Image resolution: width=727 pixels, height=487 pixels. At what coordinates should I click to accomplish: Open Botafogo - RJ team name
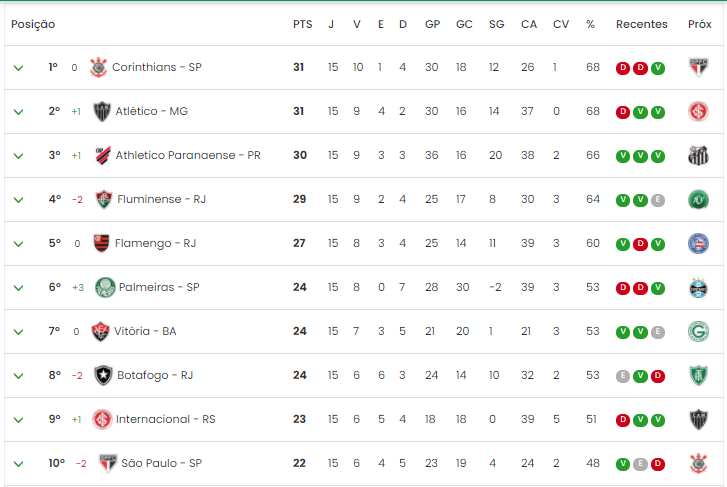click(x=155, y=375)
